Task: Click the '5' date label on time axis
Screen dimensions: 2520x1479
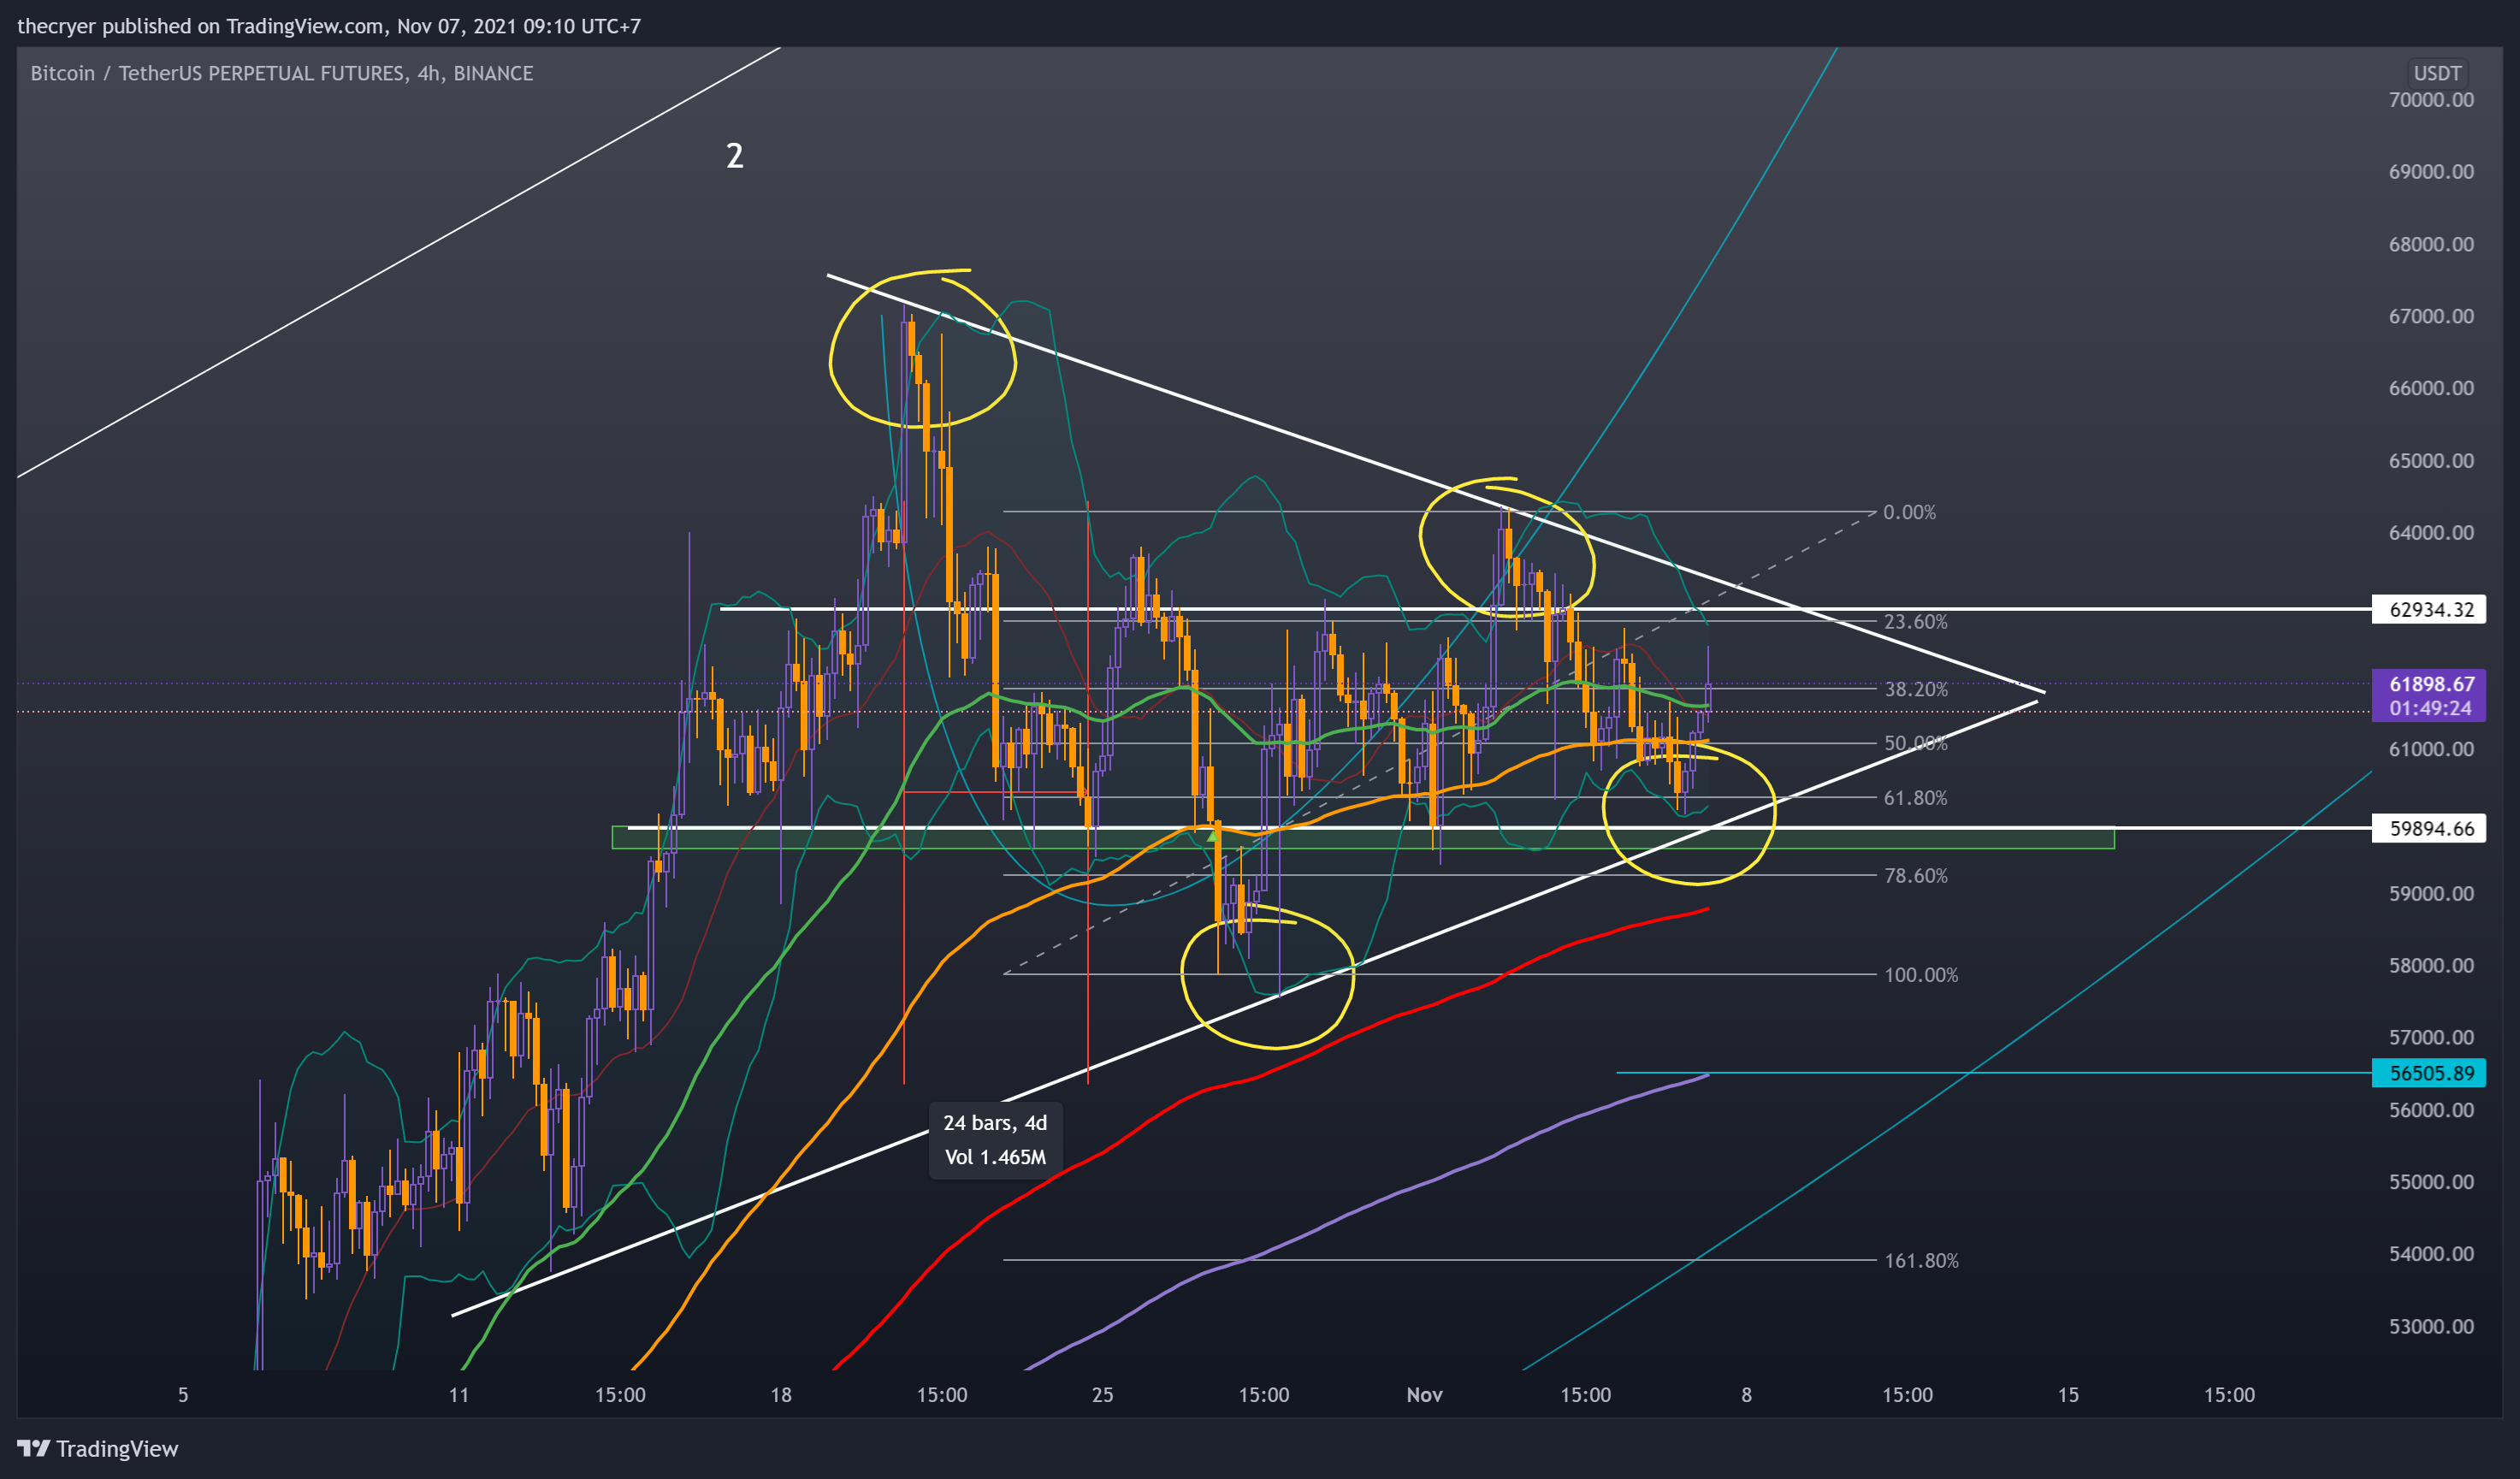Action: [183, 1394]
